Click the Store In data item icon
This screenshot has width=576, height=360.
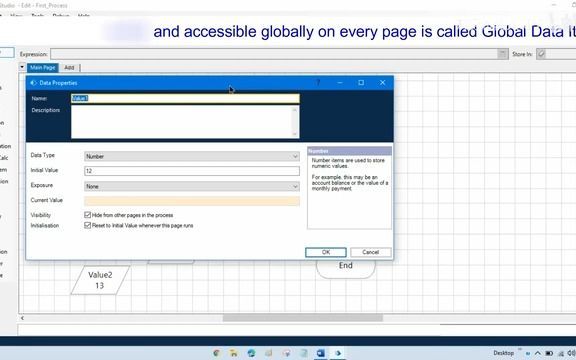[x=541, y=54]
